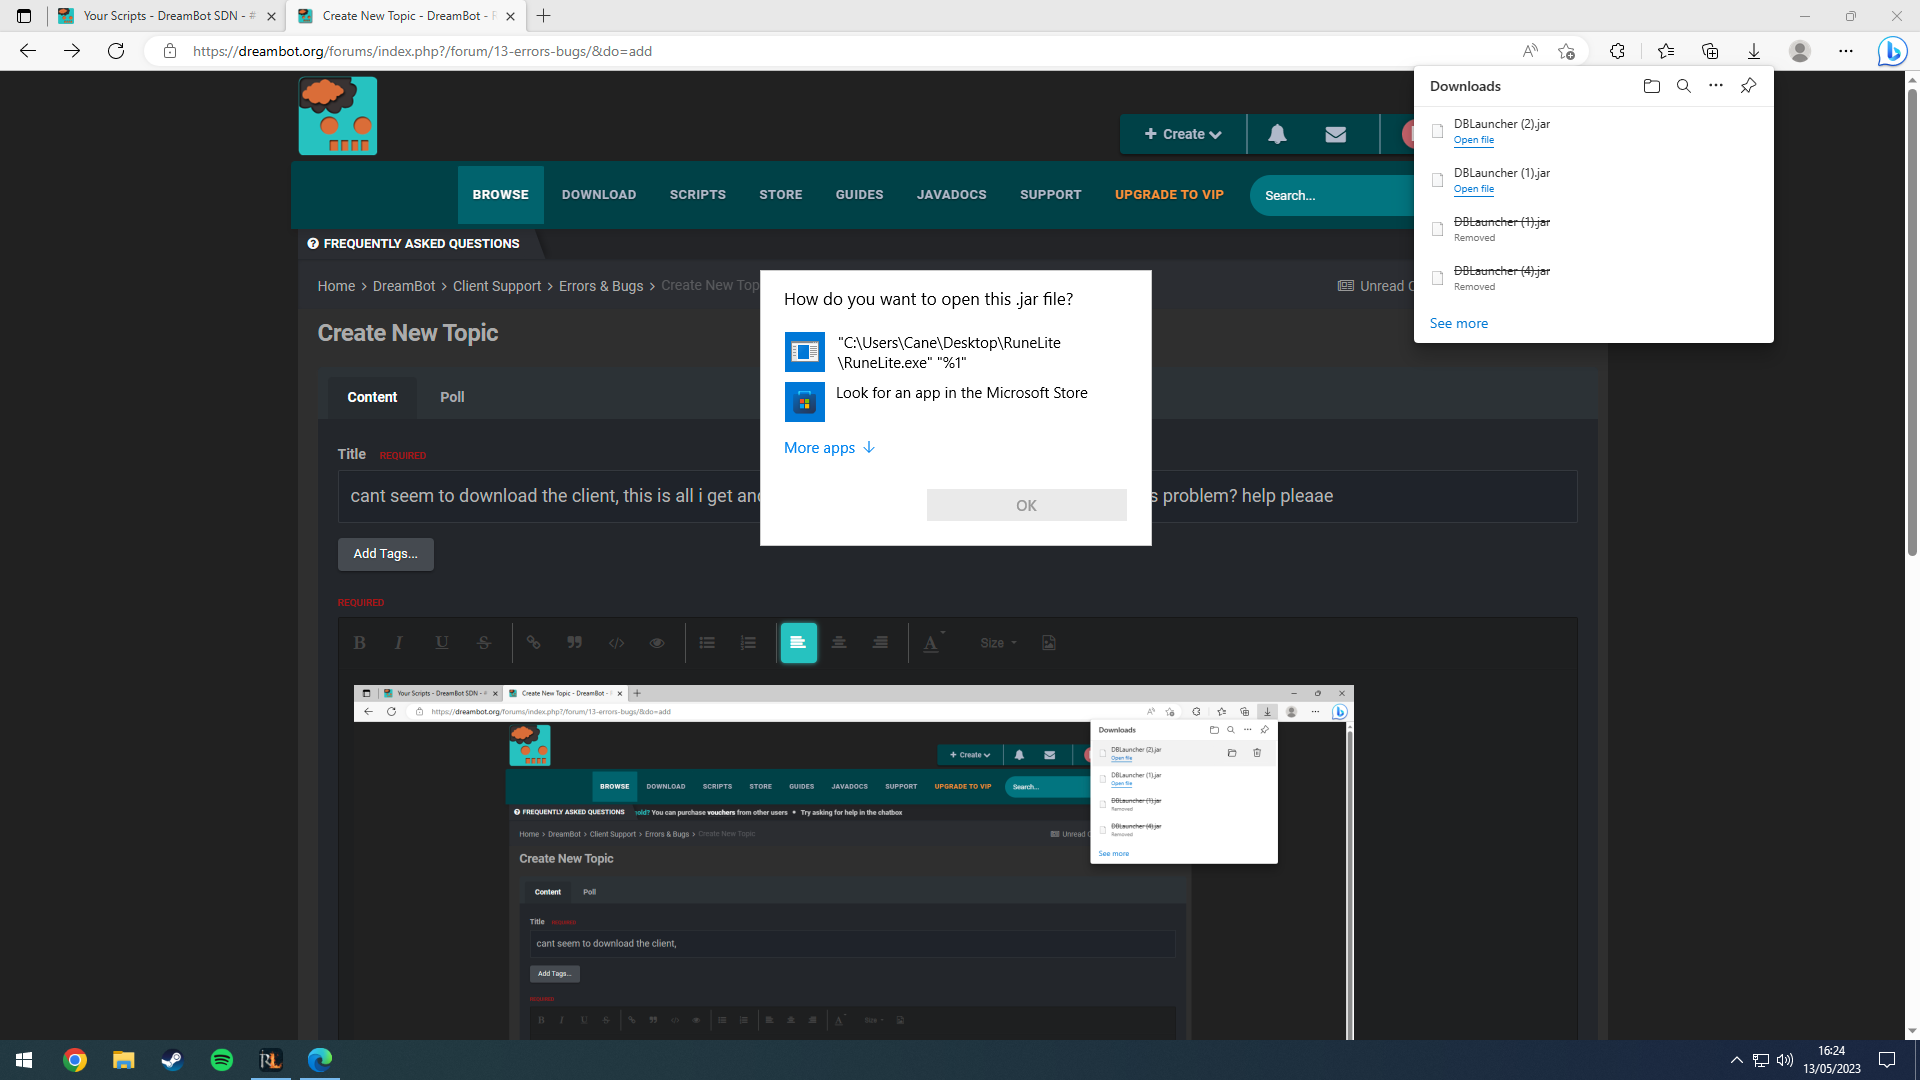Screen dimensions: 1920x1080
Task: Open the STORE menu item
Action: [x=781, y=195]
